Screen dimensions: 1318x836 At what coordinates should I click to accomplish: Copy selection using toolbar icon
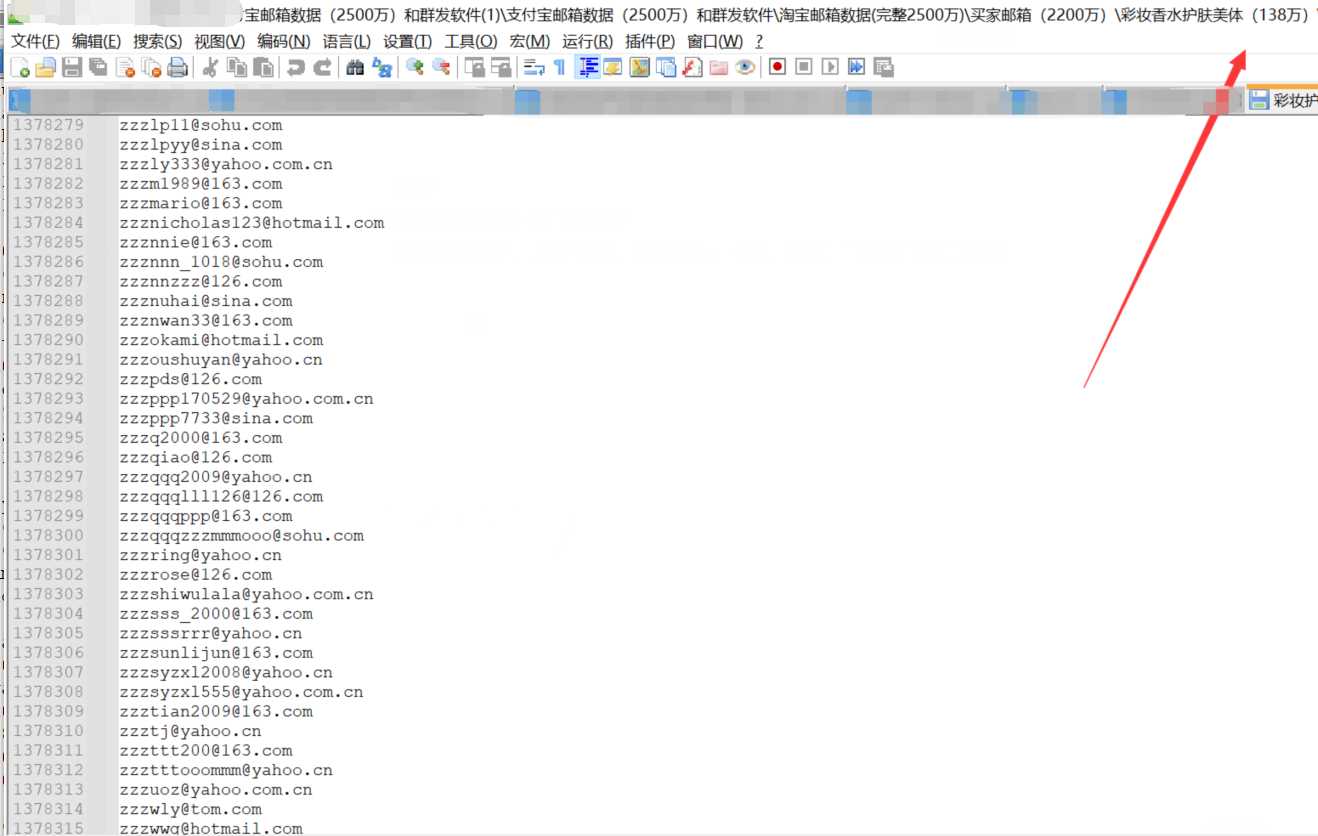237,67
